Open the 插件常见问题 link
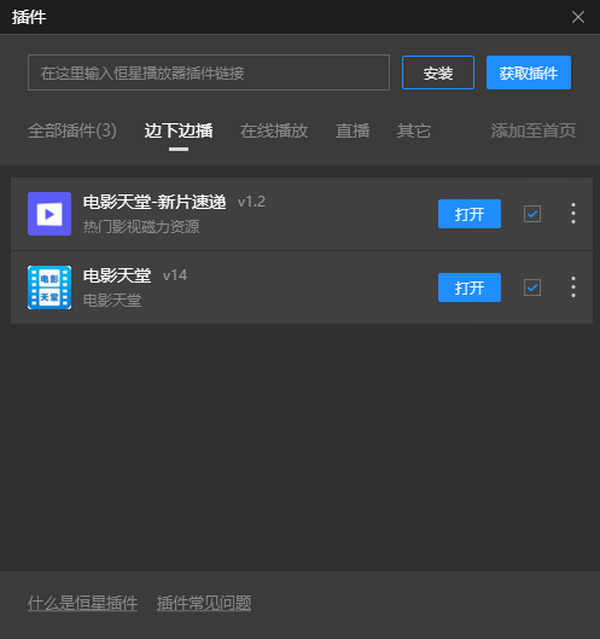Image resolution: width=600 pixels, height=639 pixels. click(x=204, y=603)
